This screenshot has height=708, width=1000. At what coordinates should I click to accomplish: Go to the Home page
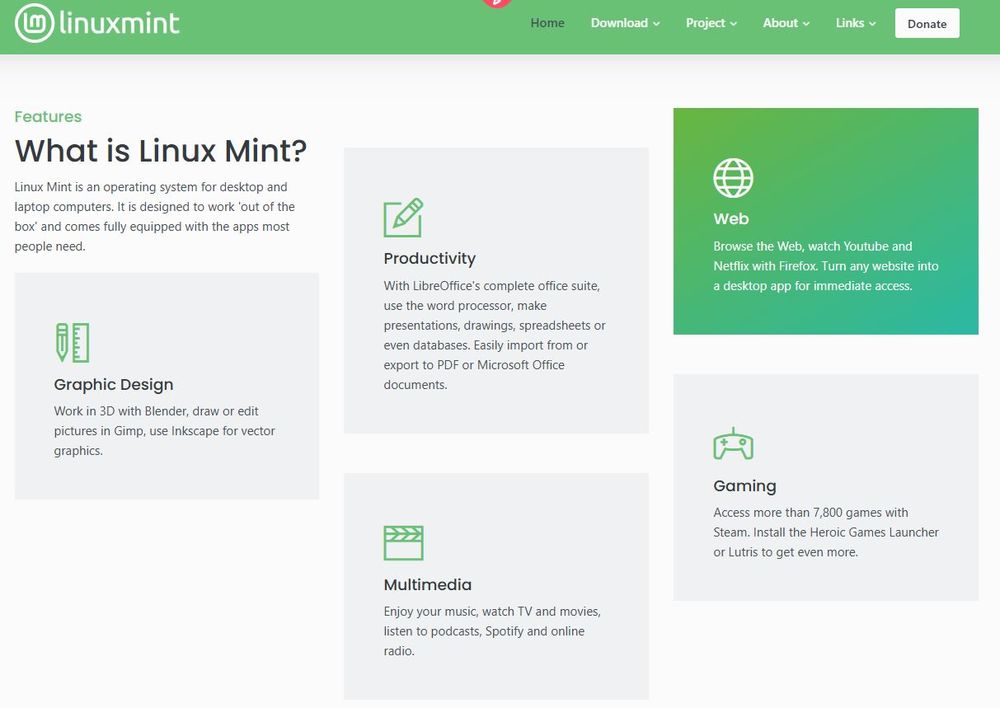(x=547, y=23)
